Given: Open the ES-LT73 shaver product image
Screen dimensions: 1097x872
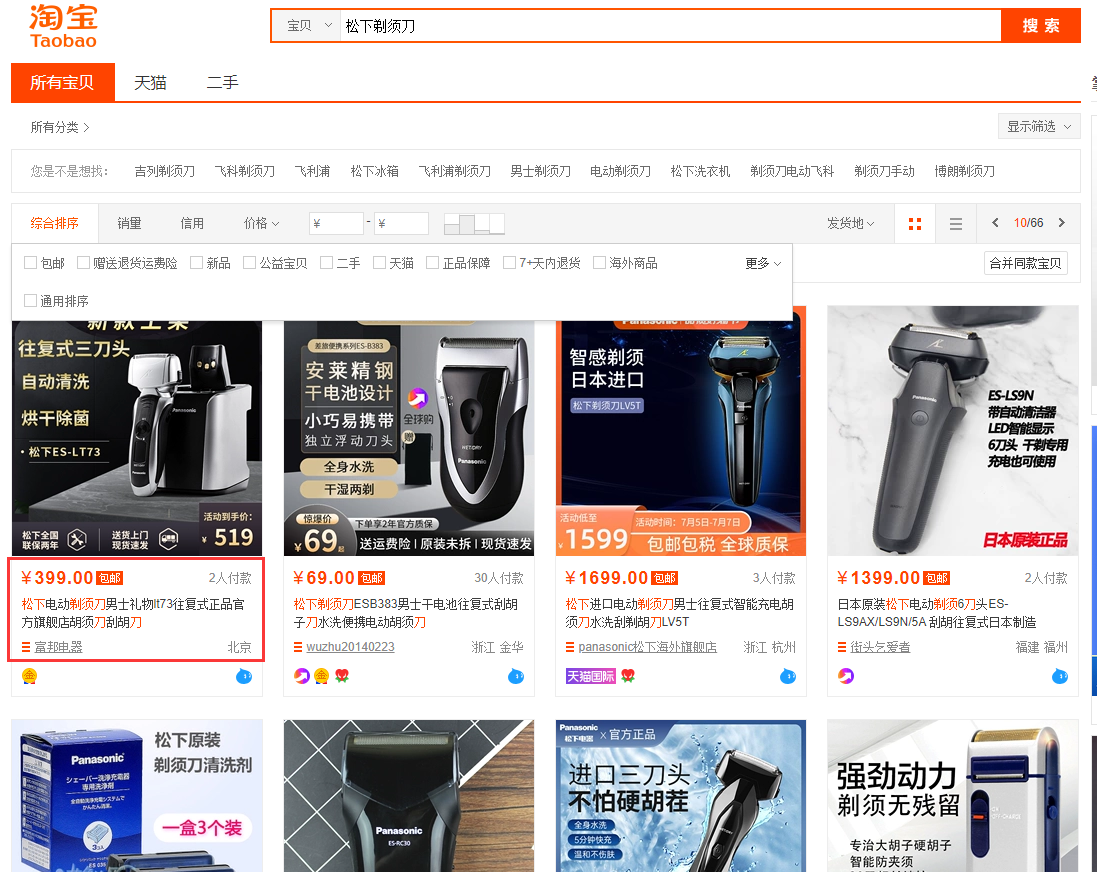Looking at the screenshot, I should tap(137, 438).
